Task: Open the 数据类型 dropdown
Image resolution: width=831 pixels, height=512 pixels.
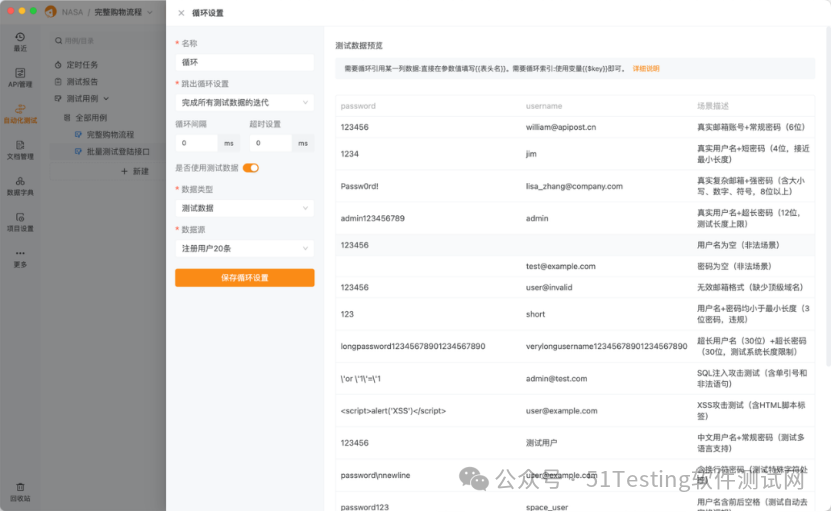Action: click(x=244, y=208)
